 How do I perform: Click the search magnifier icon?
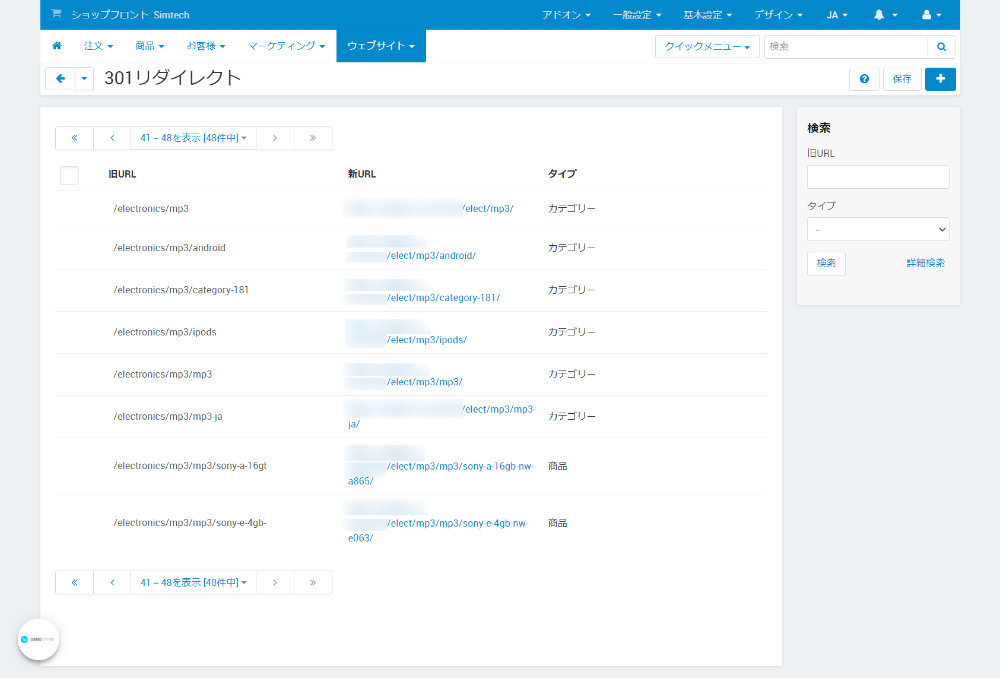click(x=941, y=47)
